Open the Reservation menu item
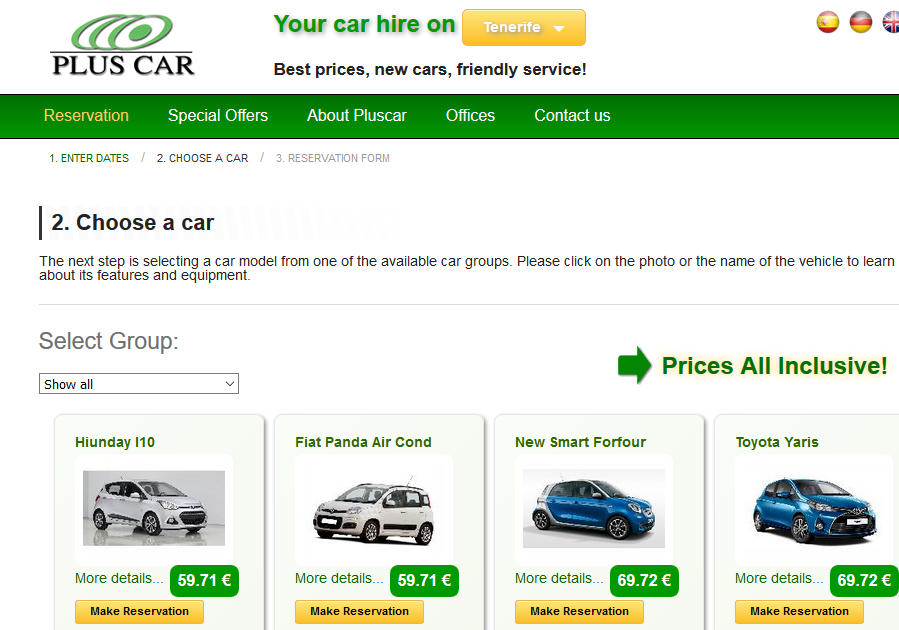899x630 pixels. pyautogui.click(x=86, y=115)
